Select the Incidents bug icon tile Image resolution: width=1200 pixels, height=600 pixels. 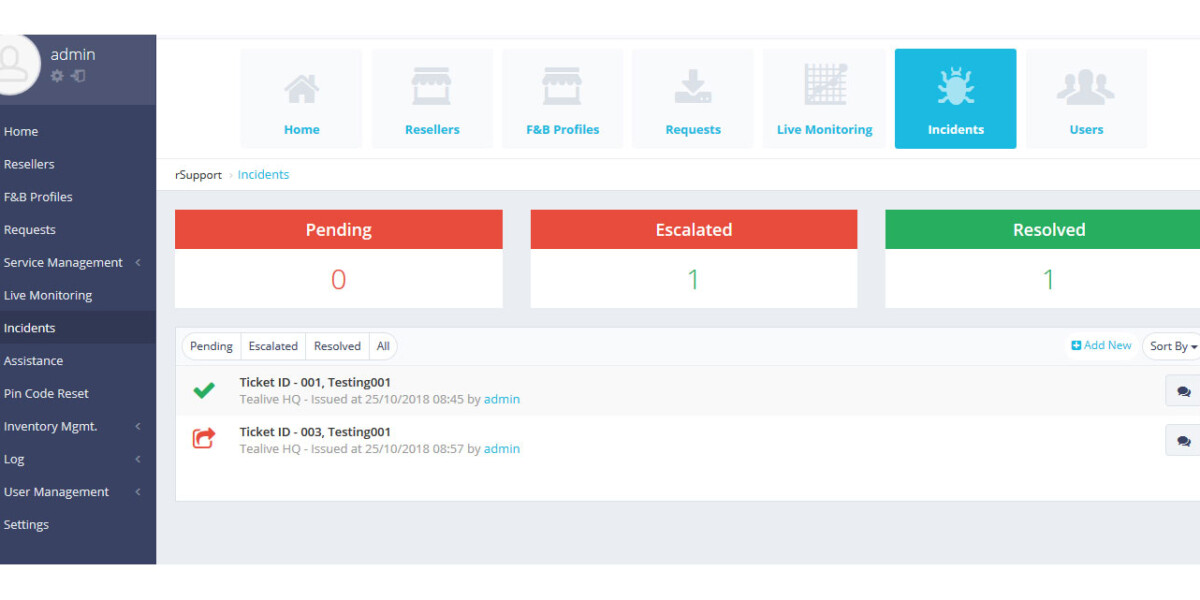(x=955, y=98)
